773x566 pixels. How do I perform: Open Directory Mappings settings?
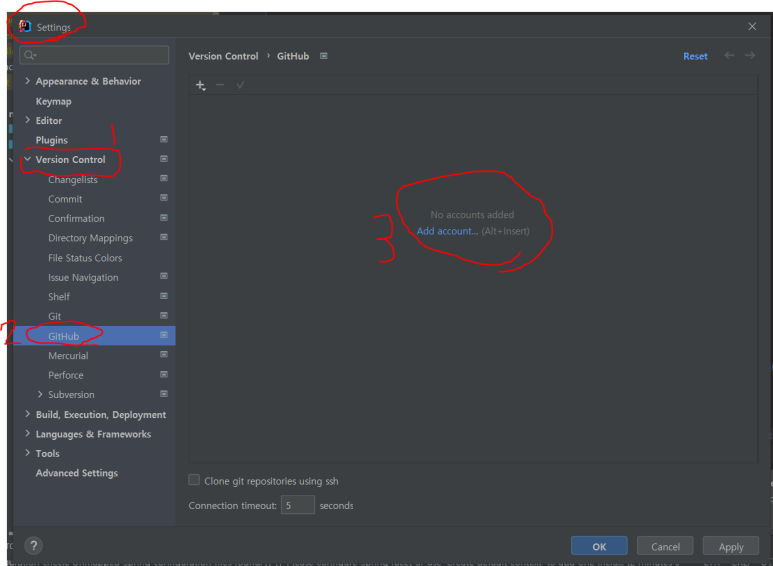(x=90, y=238)
